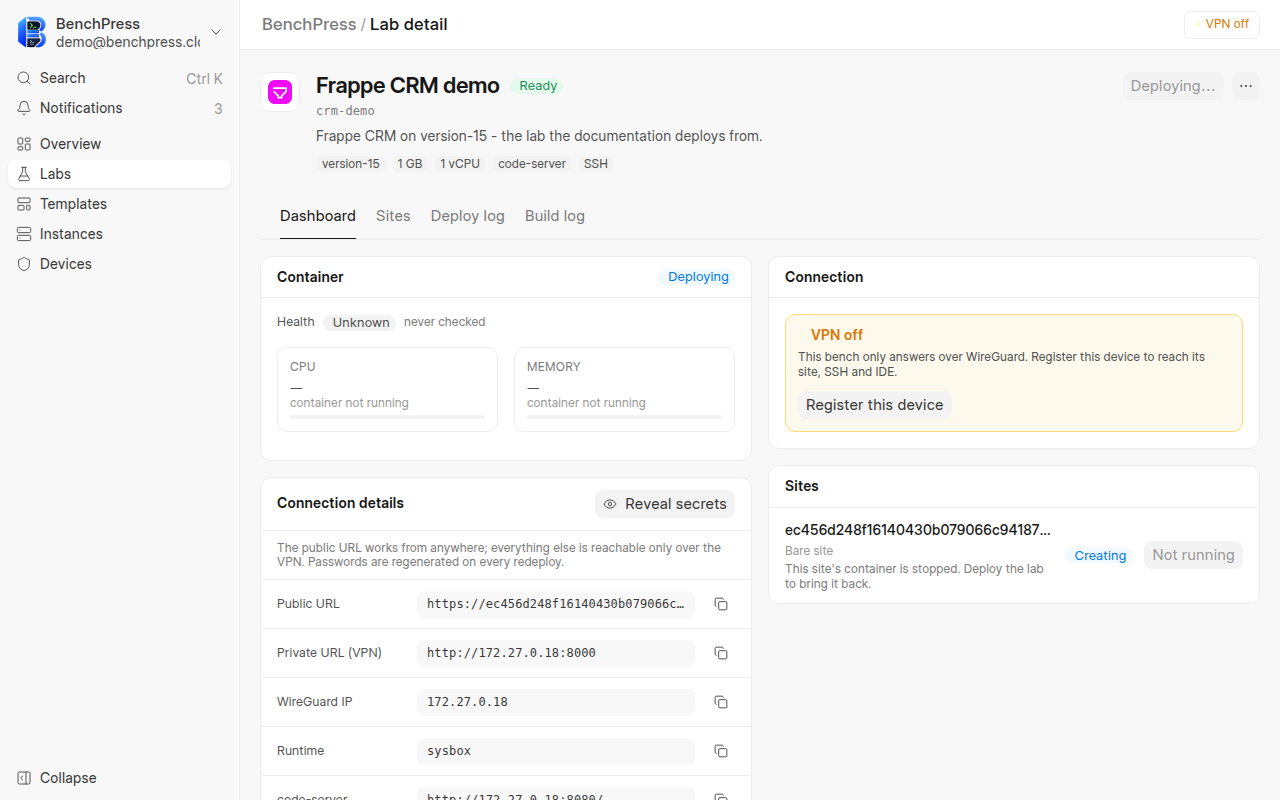The image size is (1280, 800).
Task: Click the Deploying… button
Action: (1173, 86)
